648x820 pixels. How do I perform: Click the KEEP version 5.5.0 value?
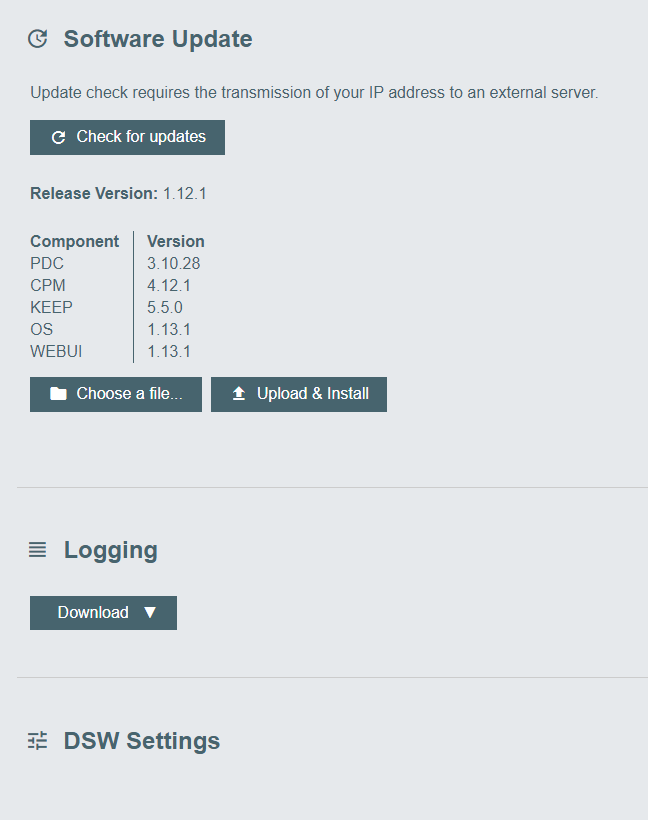pos(165,307)
